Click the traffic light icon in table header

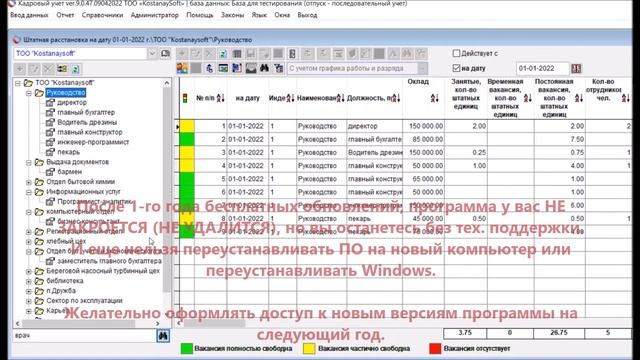coord(185,98)
